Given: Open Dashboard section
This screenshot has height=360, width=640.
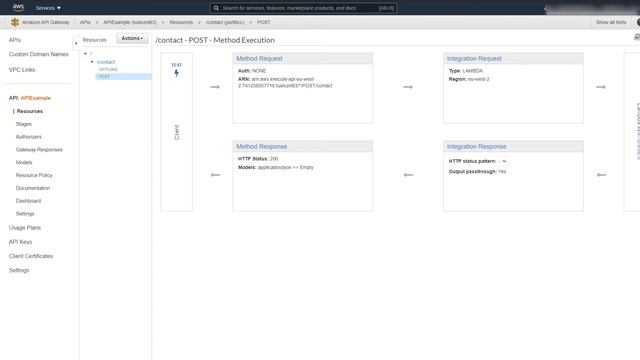Looking at the screenshot, I should (28, 201).
